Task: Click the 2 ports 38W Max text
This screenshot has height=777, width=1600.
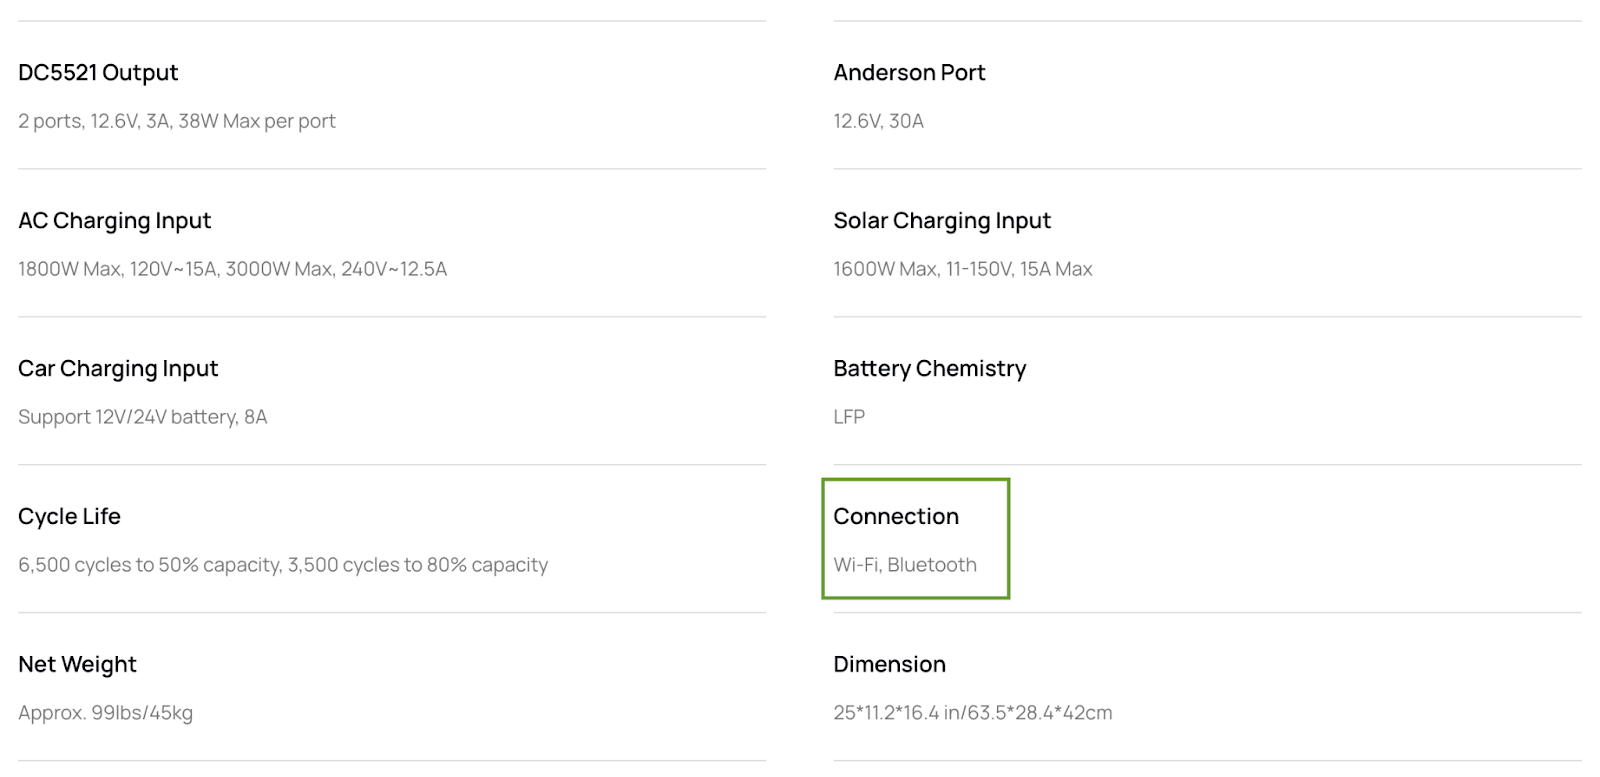Action: click(177, 121)
